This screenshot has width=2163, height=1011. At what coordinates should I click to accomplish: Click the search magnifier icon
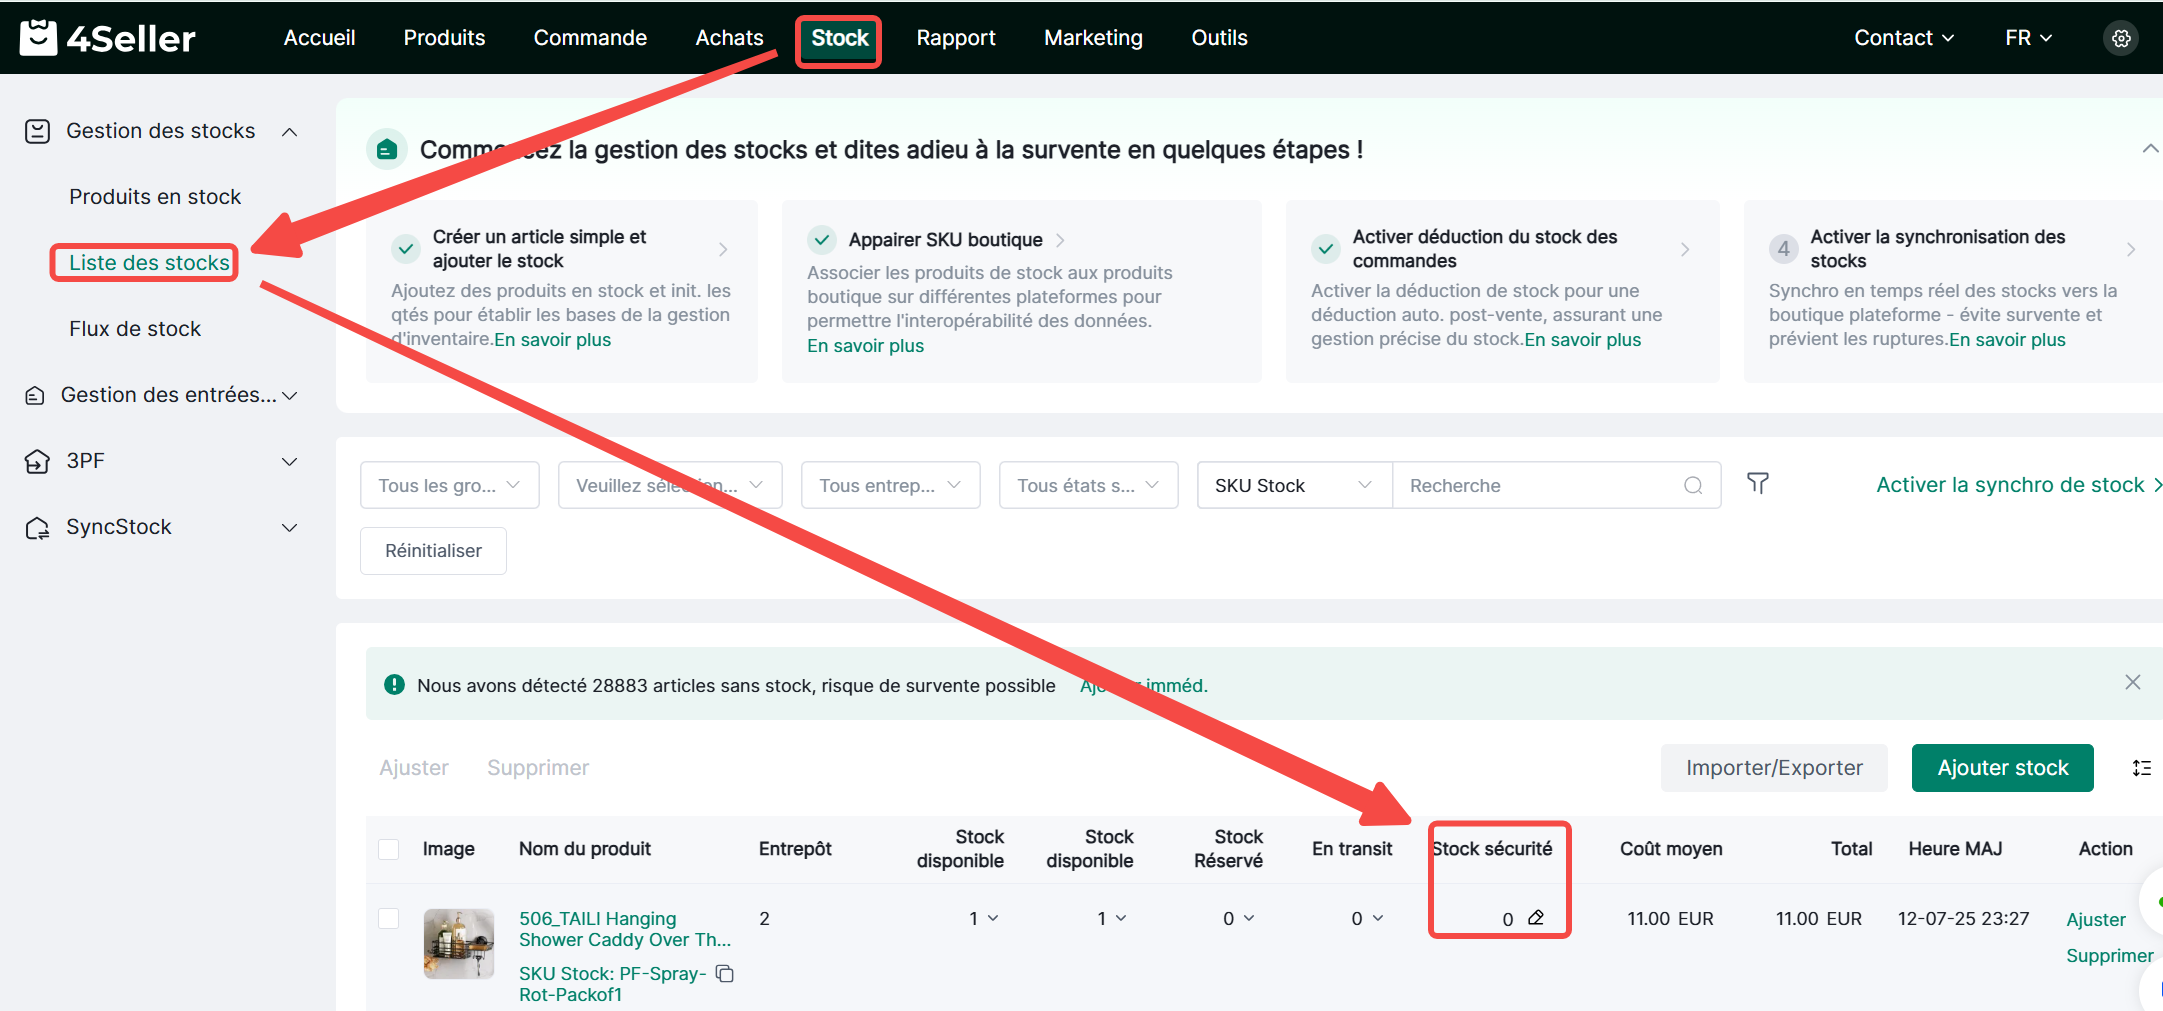click(x=1692, y=485)
